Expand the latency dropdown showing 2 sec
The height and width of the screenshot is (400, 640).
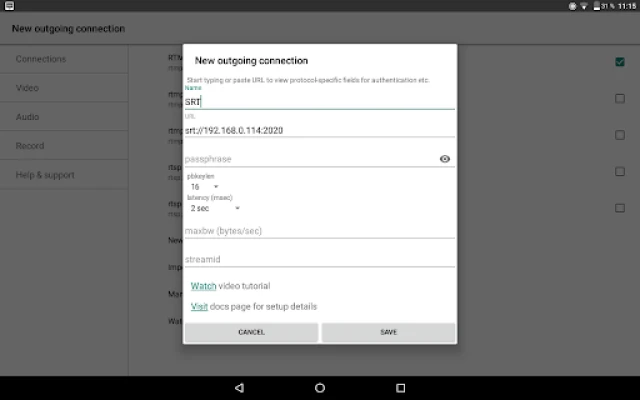coord(215,208)
